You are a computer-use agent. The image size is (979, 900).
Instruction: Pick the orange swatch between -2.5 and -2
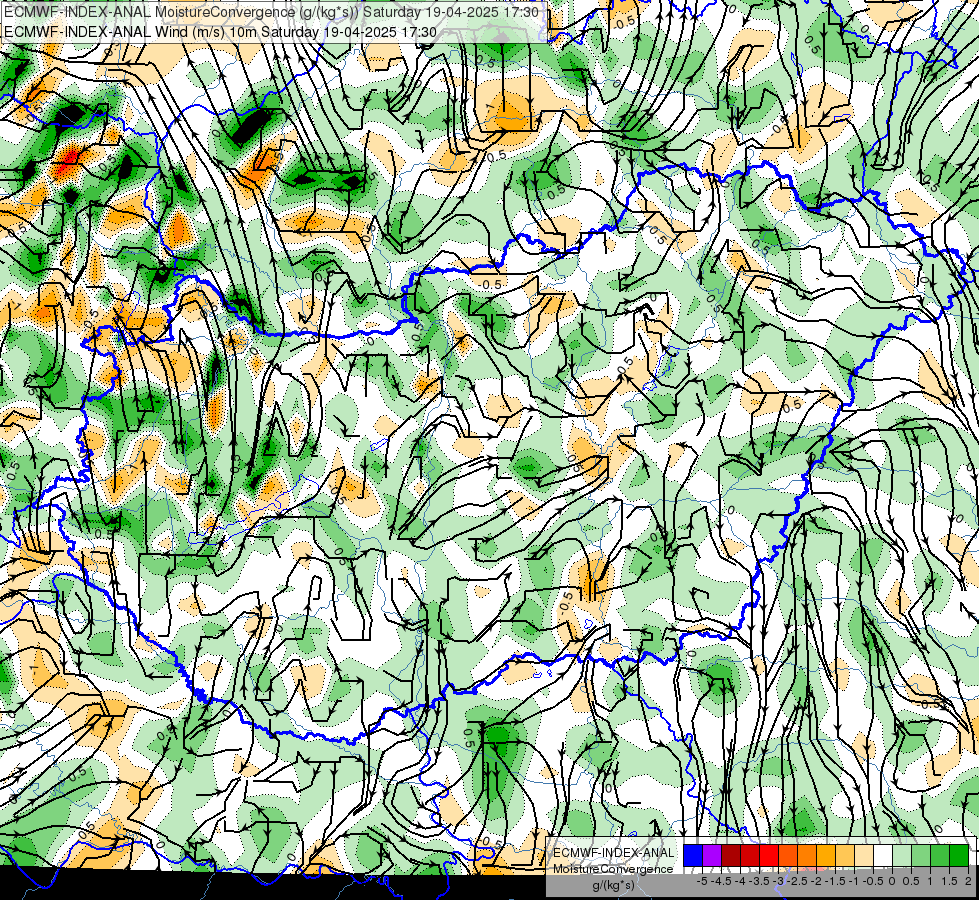pos(807,855)
